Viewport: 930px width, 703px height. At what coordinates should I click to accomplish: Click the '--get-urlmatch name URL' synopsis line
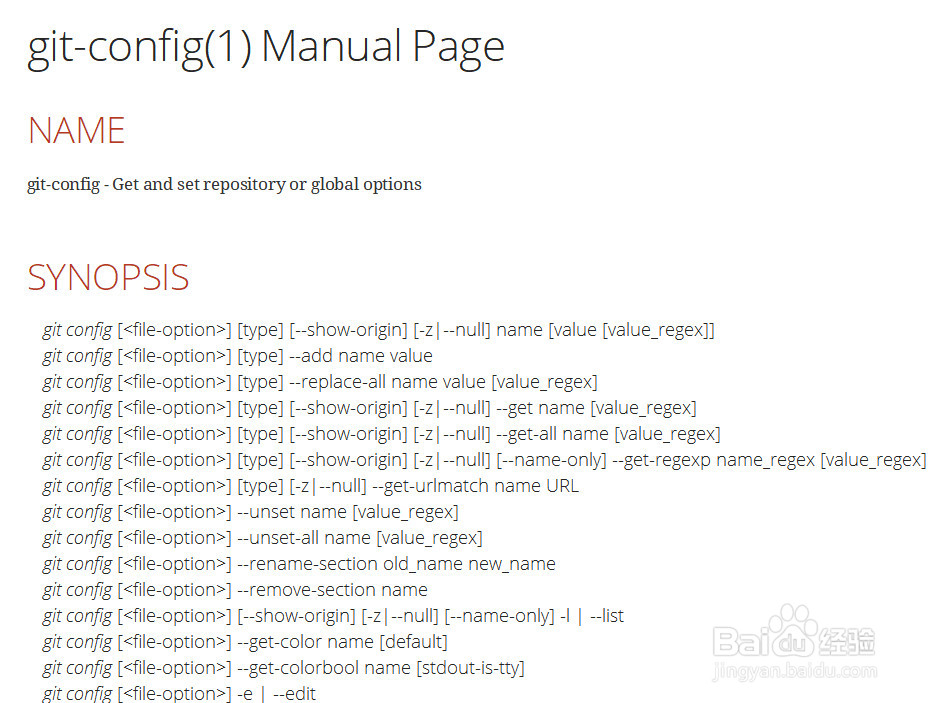(310, 486)
